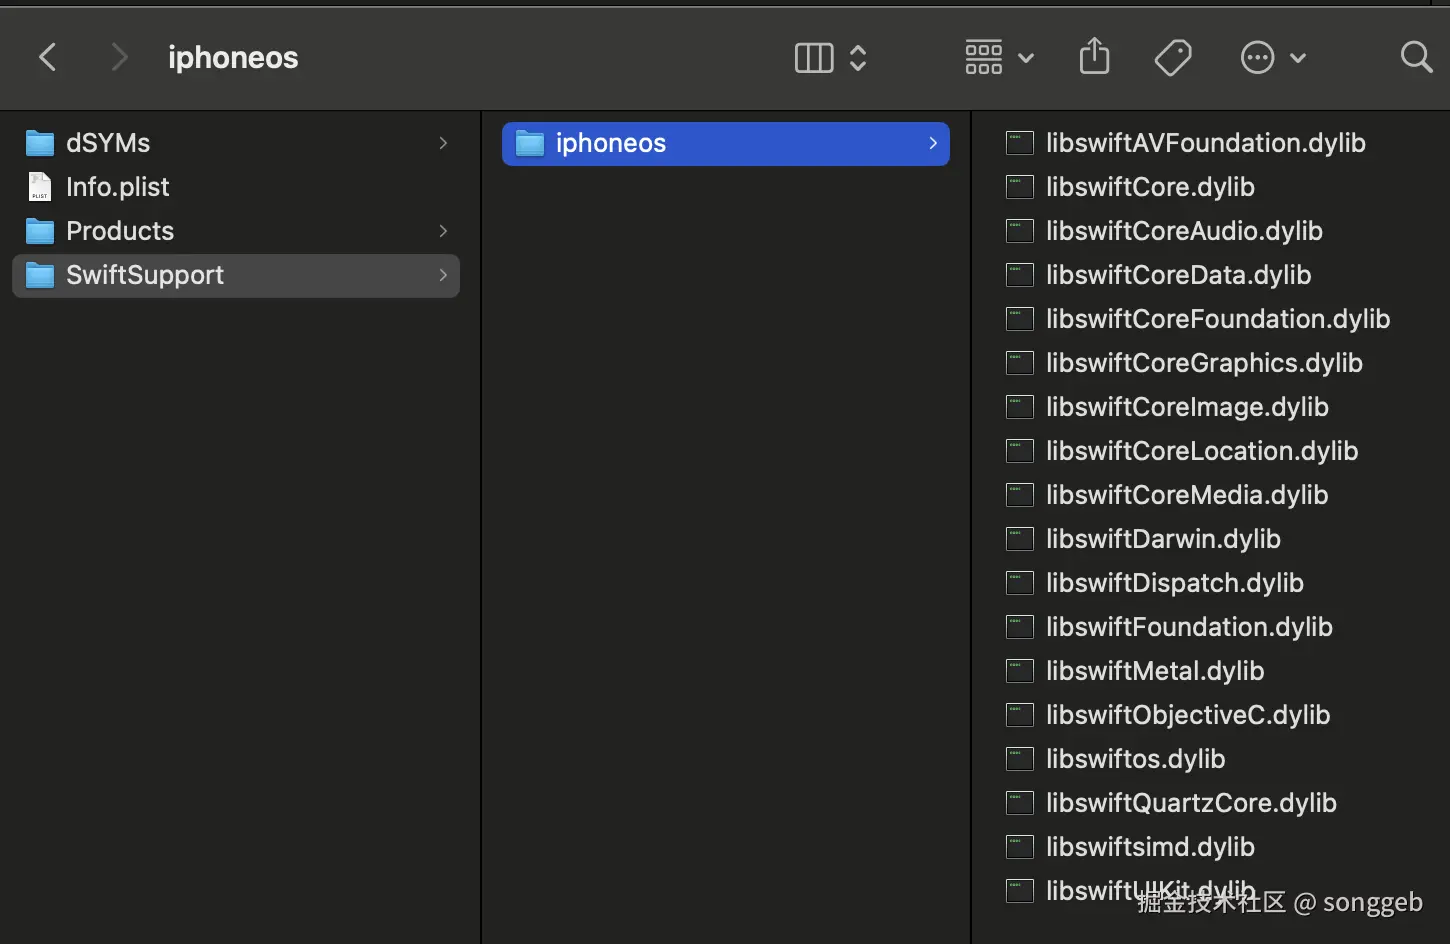The height and width of the screenshot is (944, 1450).
Task: Open the Search magnifier
Action: point(1416,57)
